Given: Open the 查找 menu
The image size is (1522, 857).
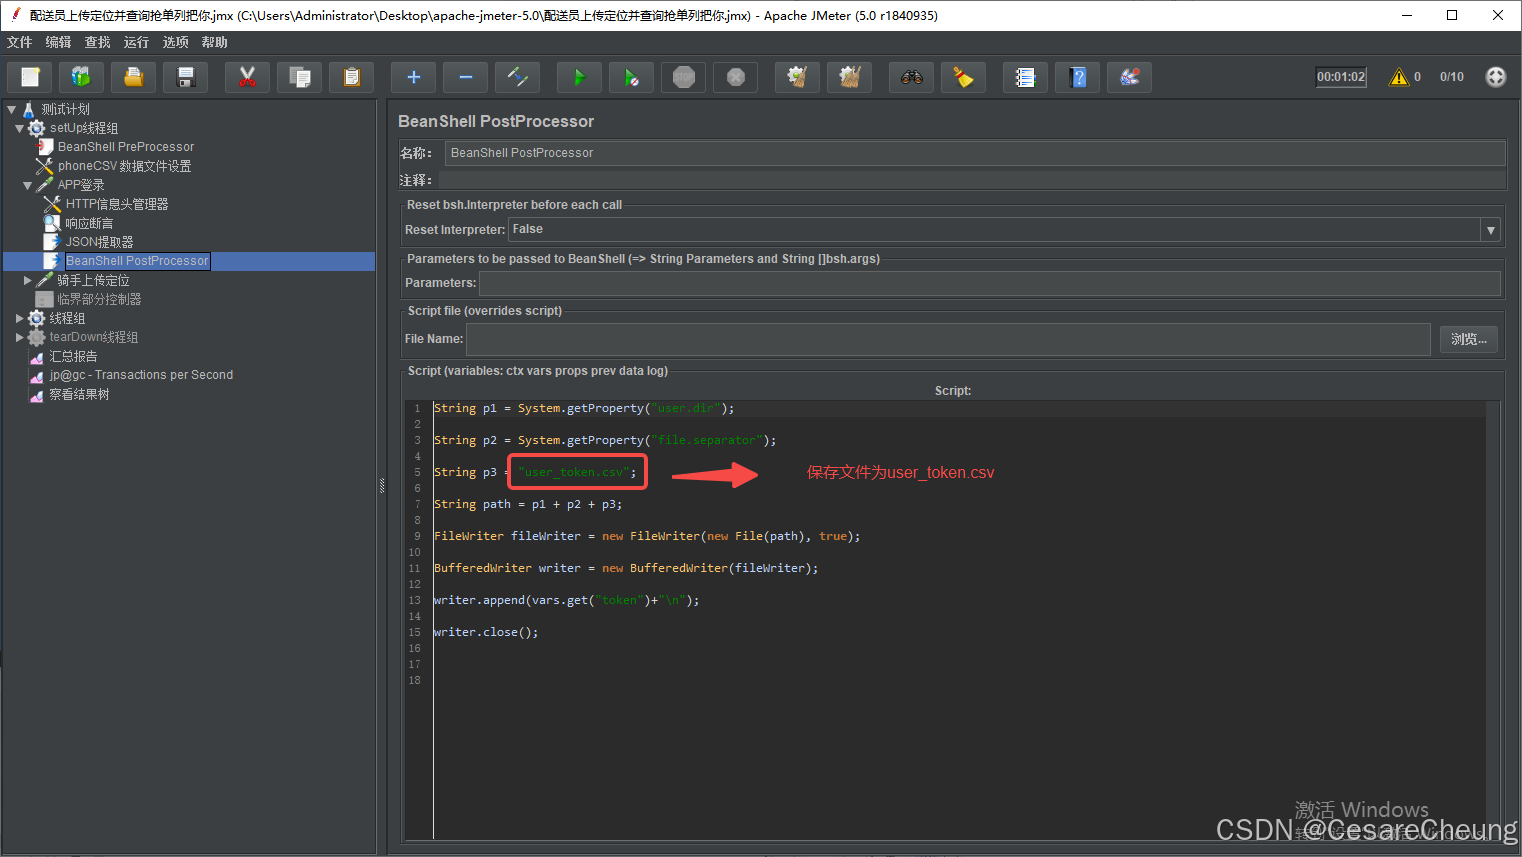Looking at the screenshot, I should point(98,42).
